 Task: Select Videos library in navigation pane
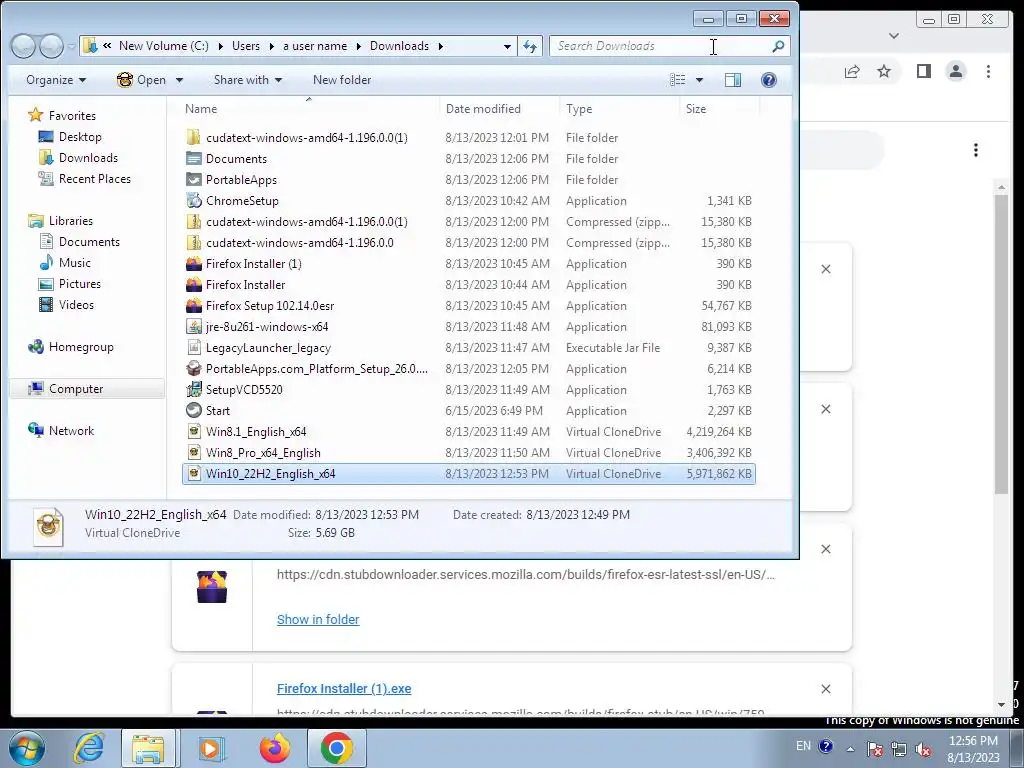[76, 304]
